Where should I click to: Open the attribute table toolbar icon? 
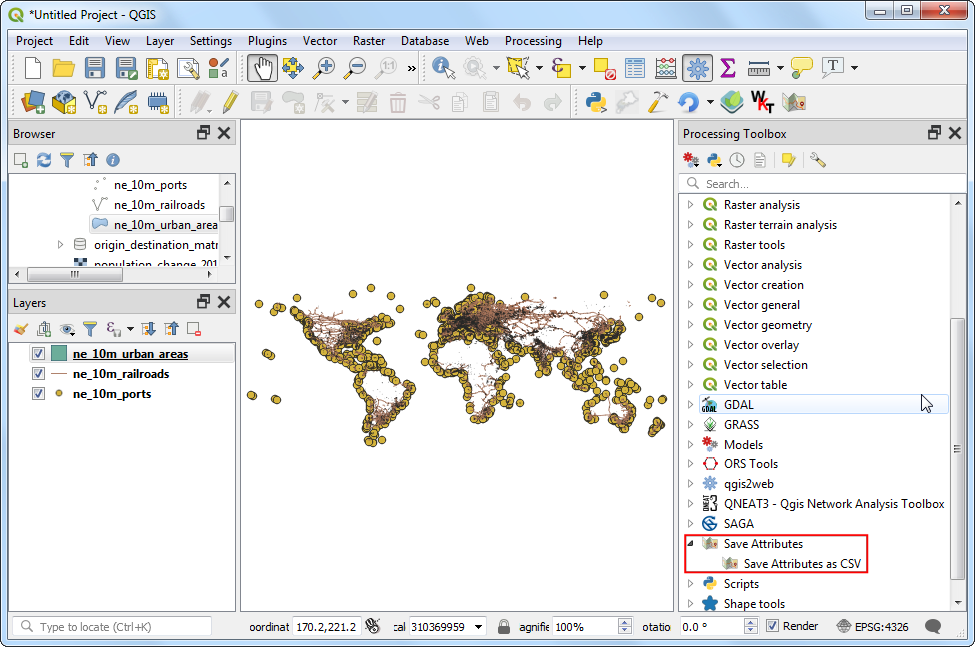[x=635, y=68]
